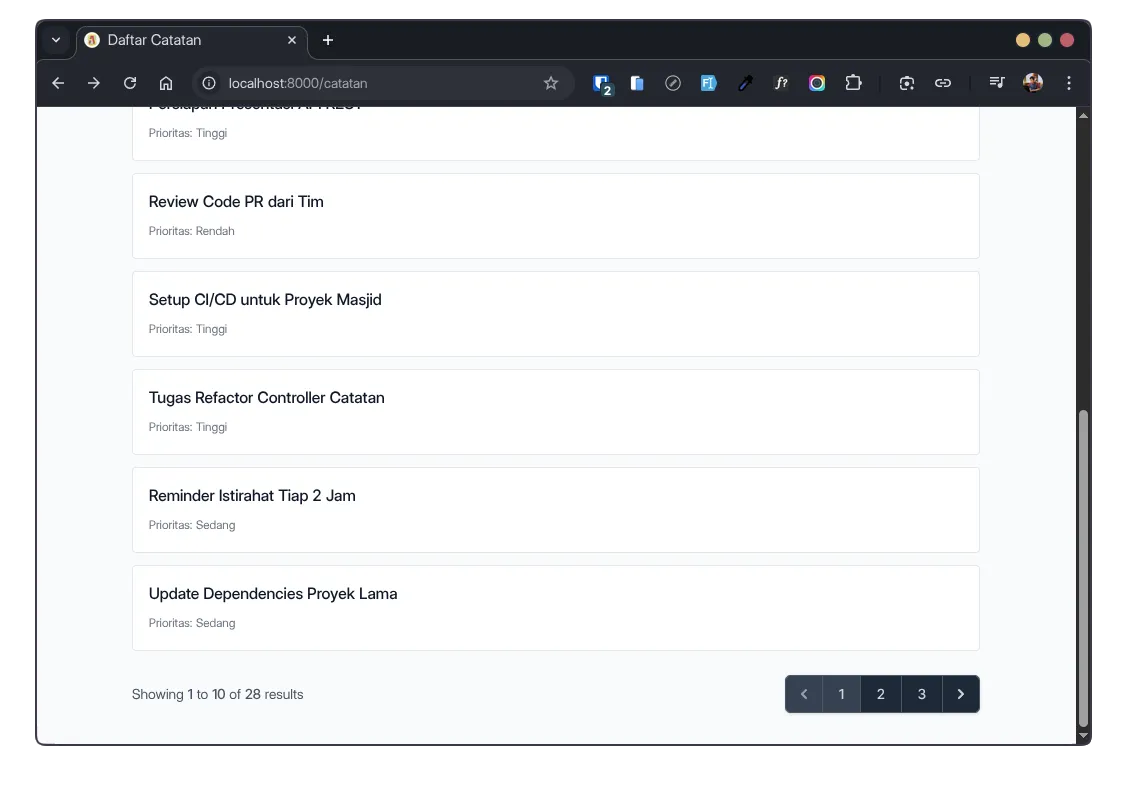Open the color picker eyedropper extension
1127x797 pixels.
click(x=745, y=83)
